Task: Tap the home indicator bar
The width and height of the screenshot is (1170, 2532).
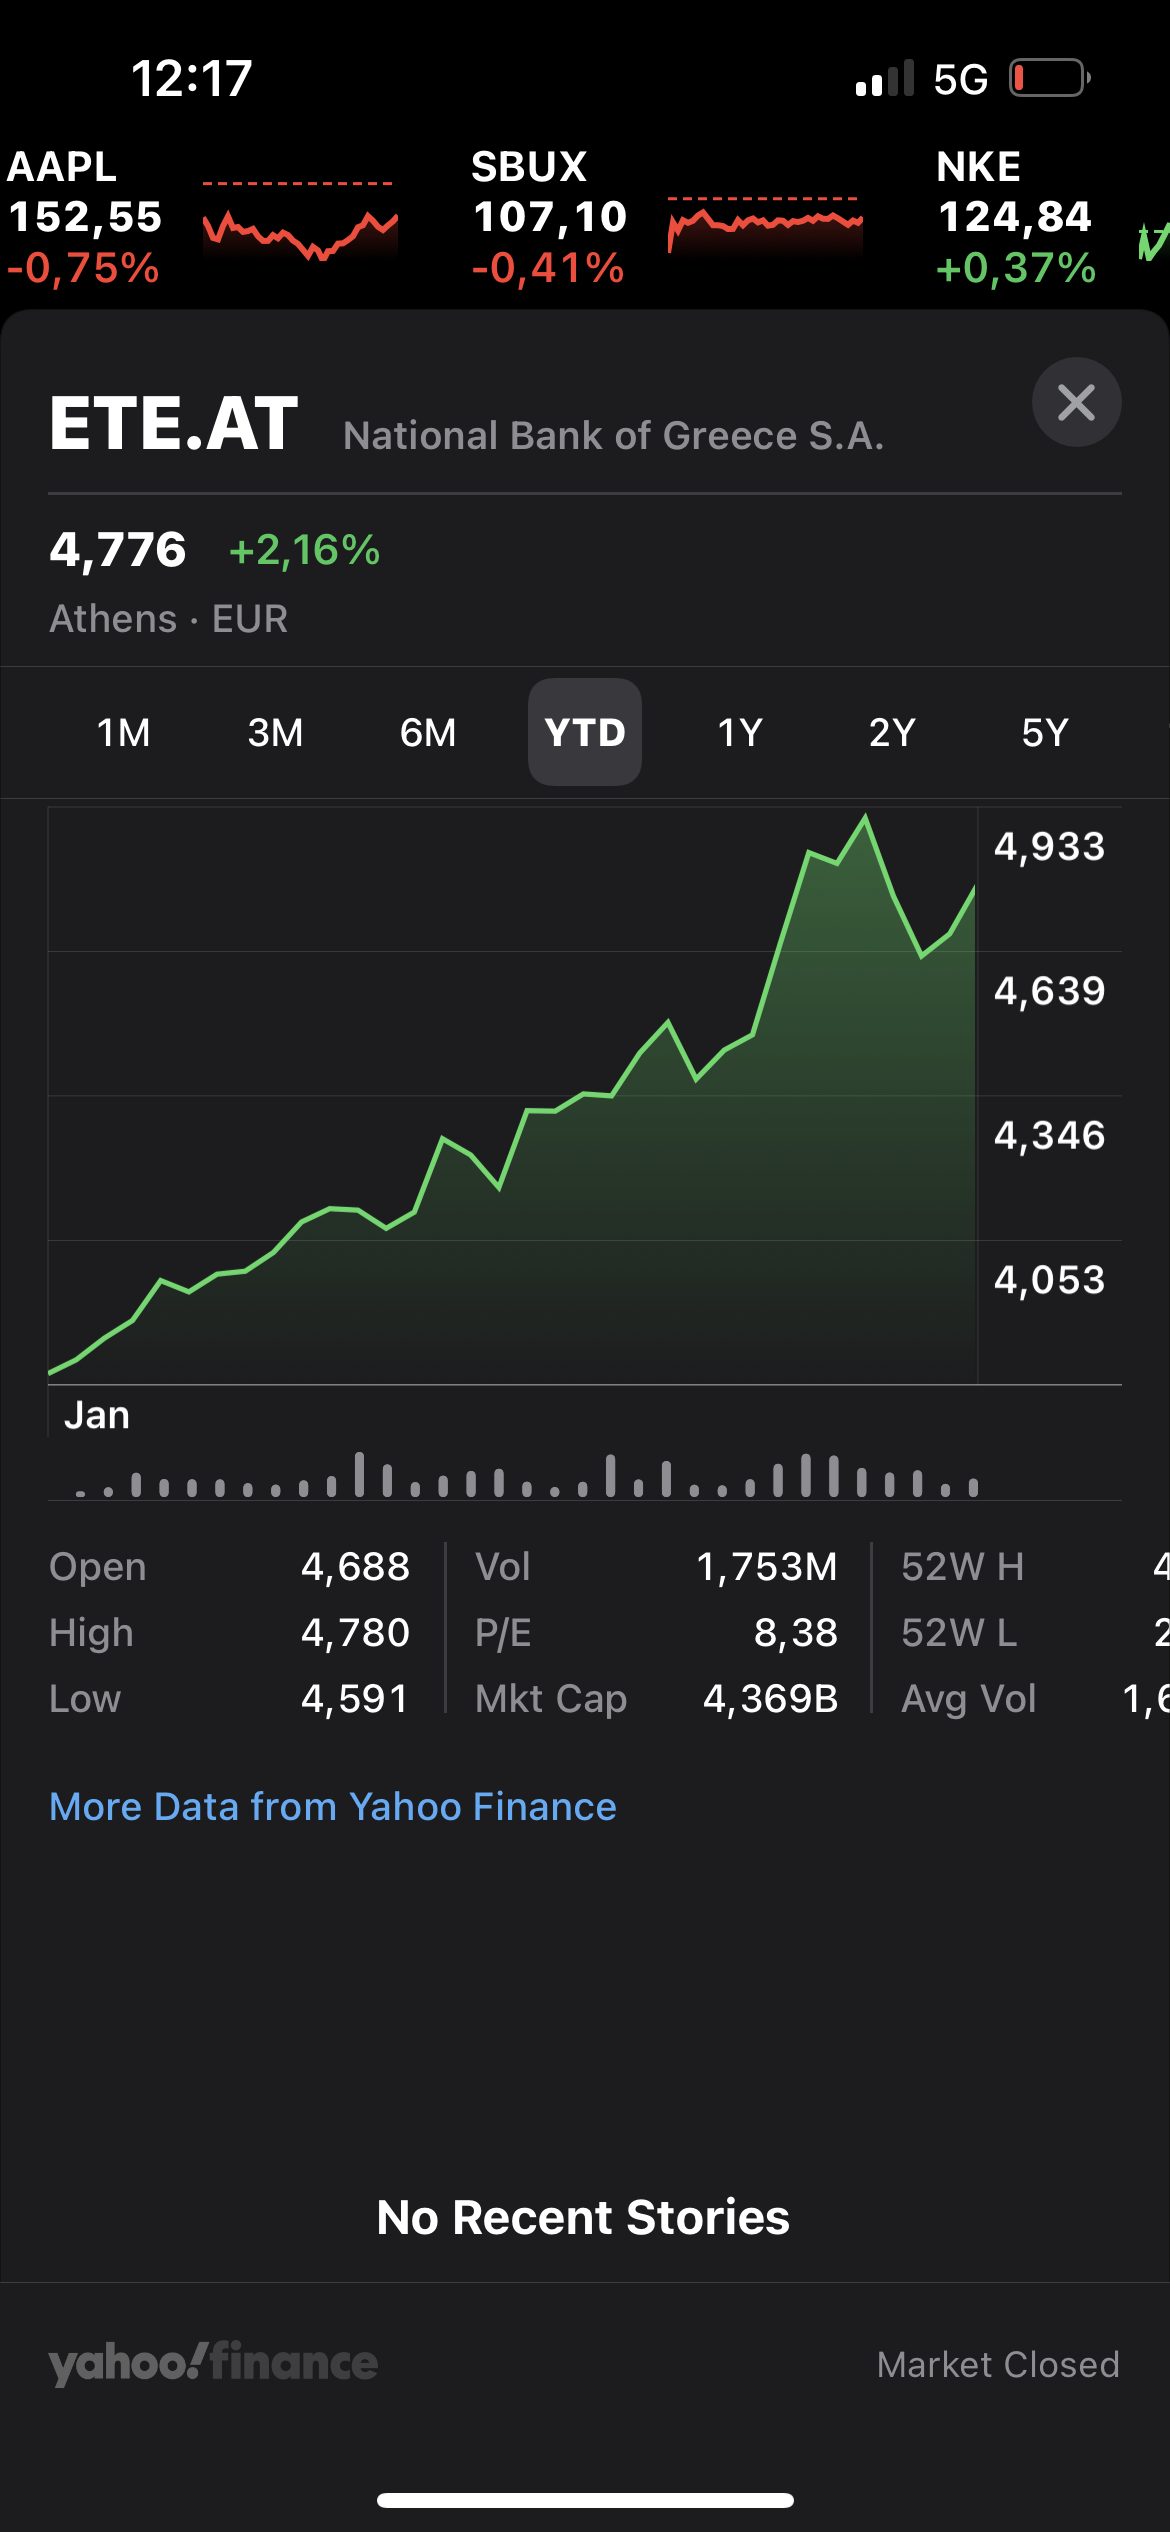Action: pos(585,2500)
